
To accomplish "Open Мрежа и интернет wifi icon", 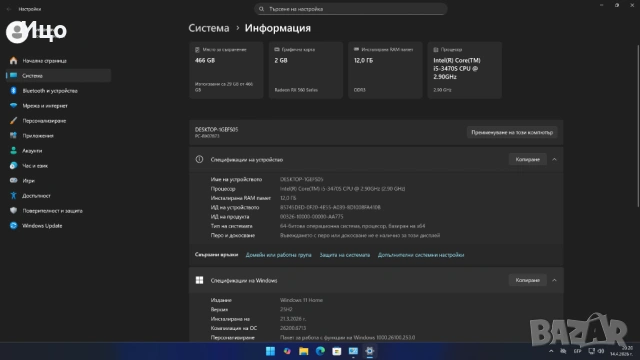I will pyautogui.click(x=13, y=106).
